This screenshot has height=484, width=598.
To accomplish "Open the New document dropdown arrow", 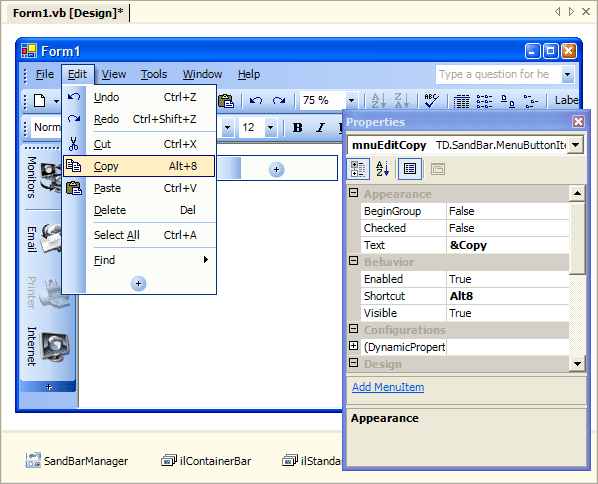I will (x=56, y=101).
